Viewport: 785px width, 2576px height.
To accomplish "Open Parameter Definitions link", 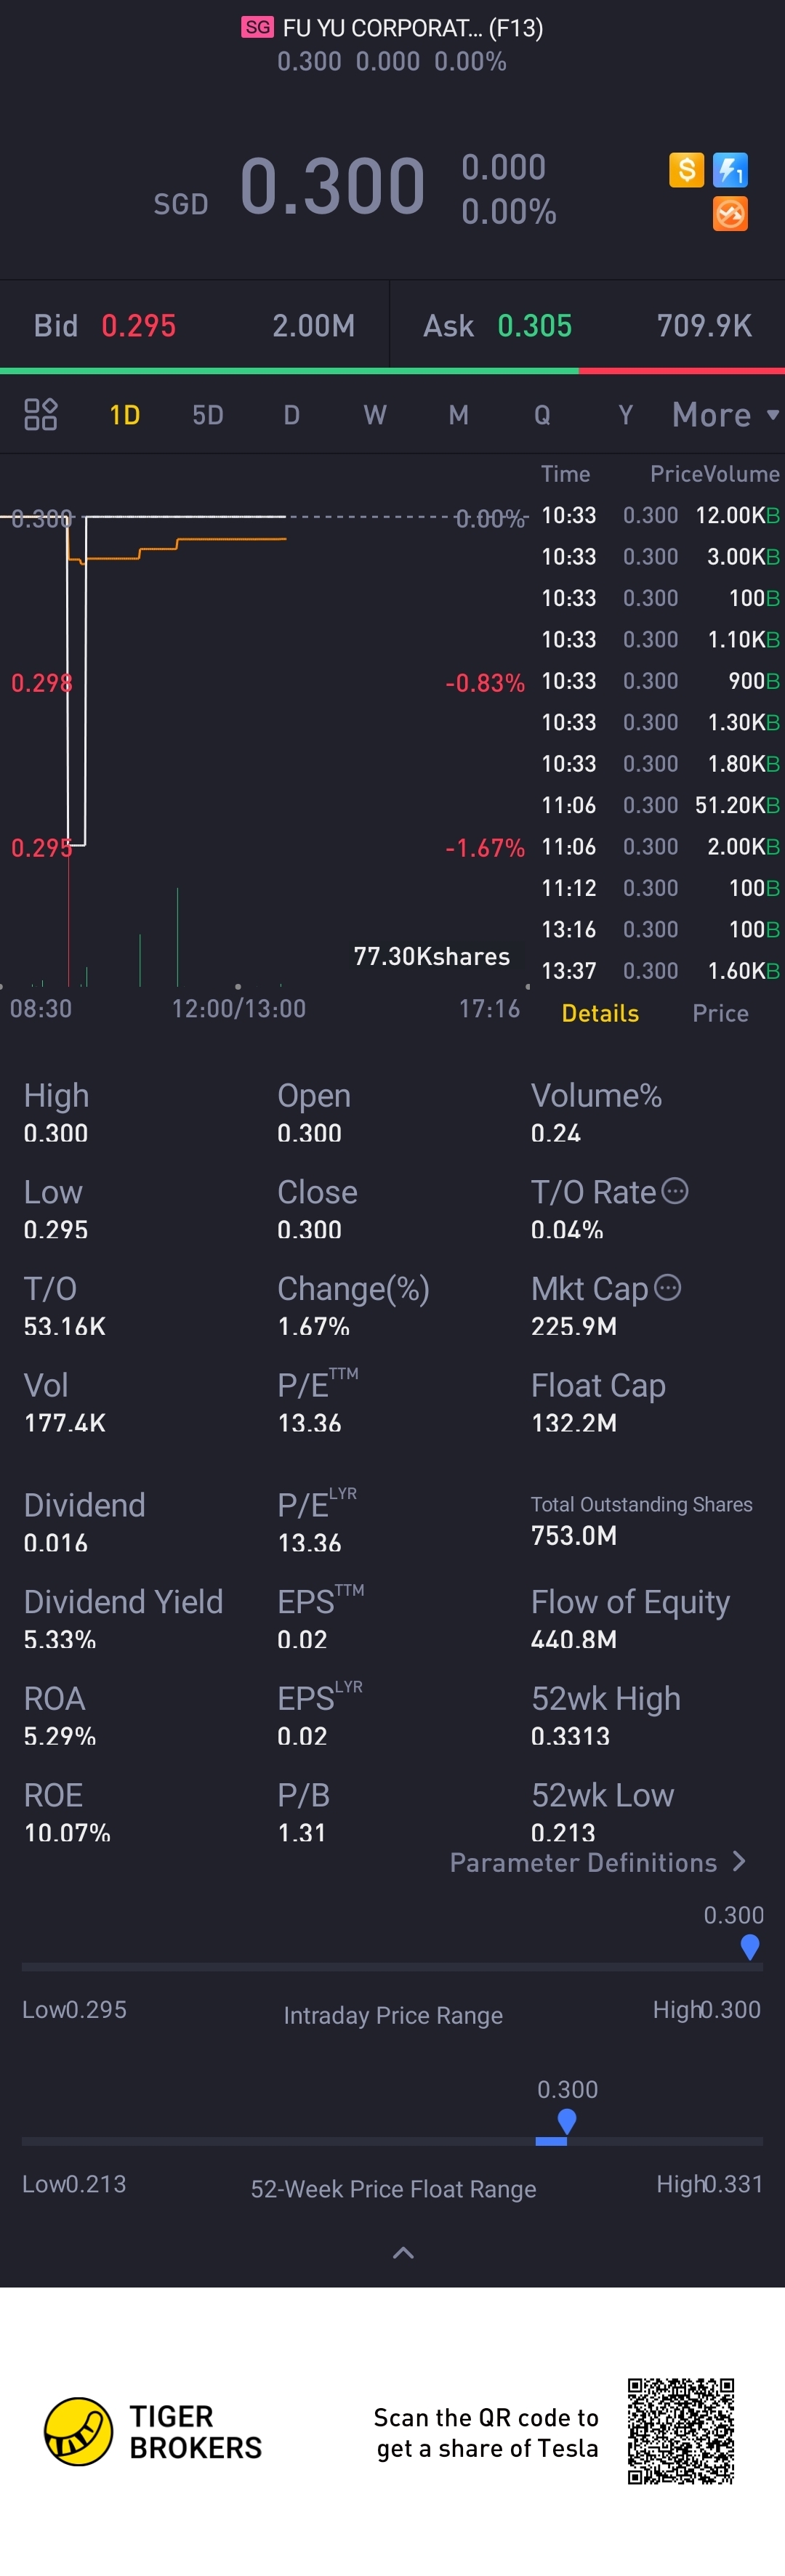I will tap(583, 1862).
